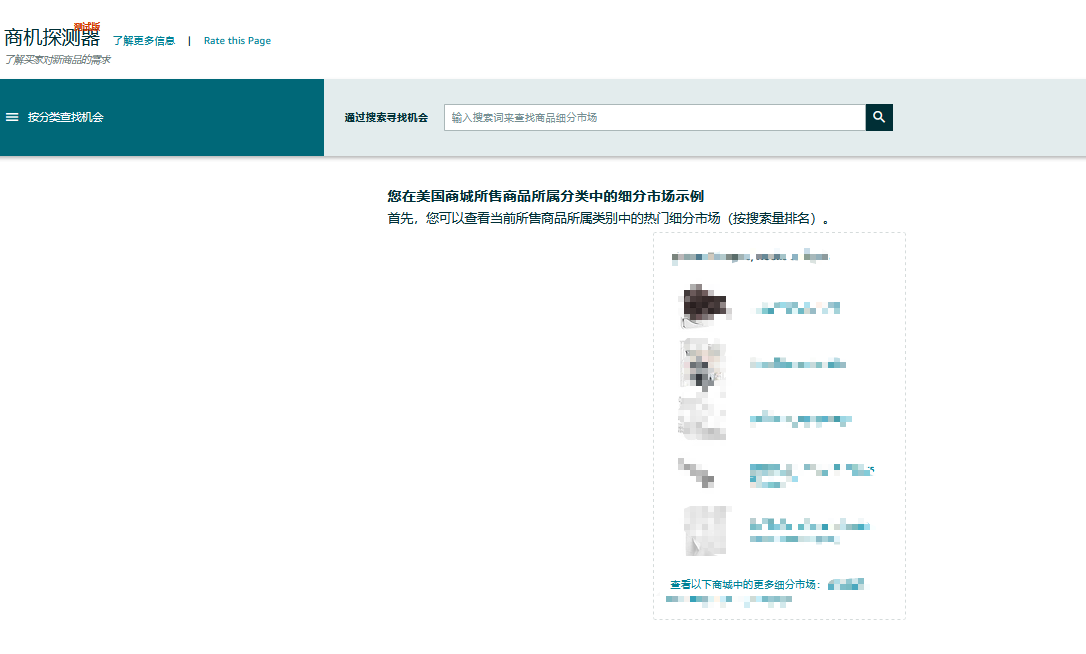Click the first niche market link
The image size is (1086, 654).
tap(797, 308)
